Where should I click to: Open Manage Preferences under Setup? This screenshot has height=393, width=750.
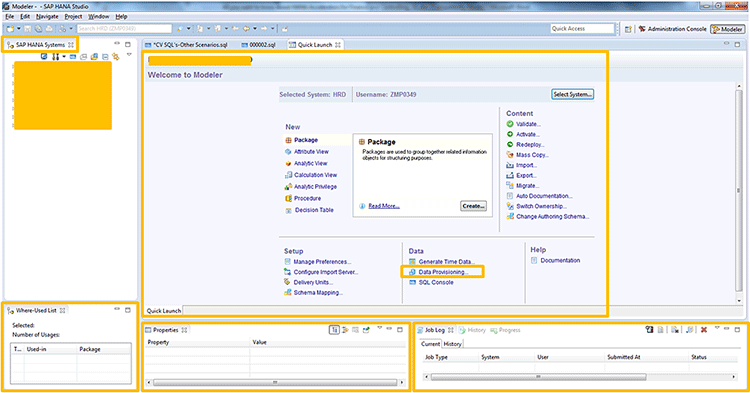point(322,262)
